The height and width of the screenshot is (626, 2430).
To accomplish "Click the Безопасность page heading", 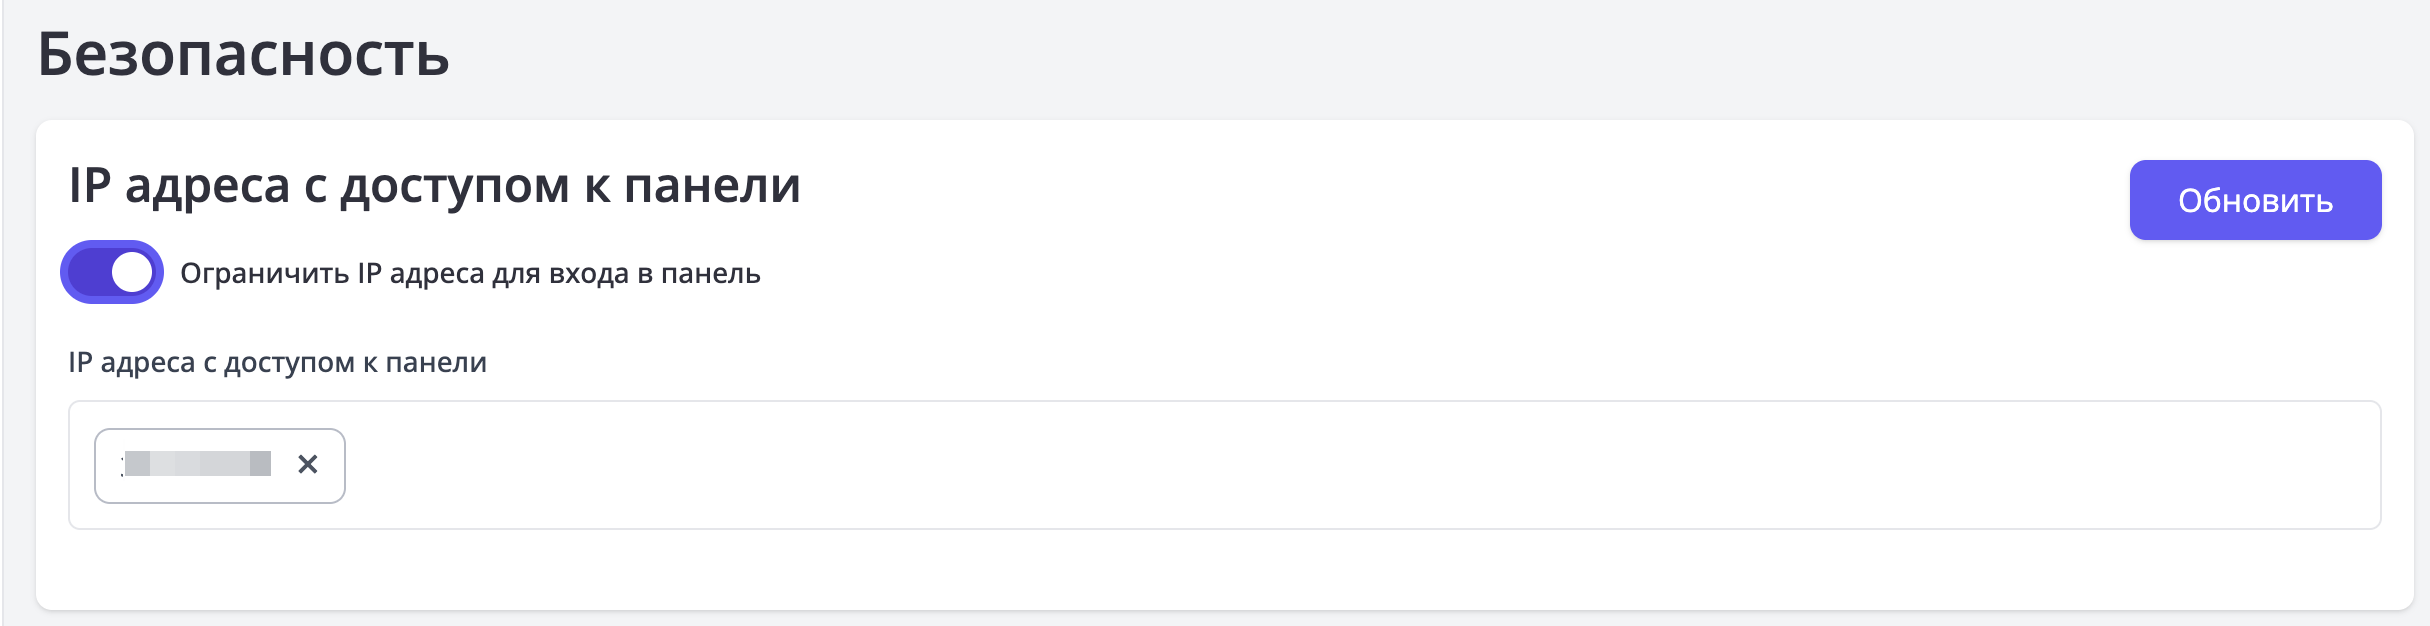I will [243, 54].
